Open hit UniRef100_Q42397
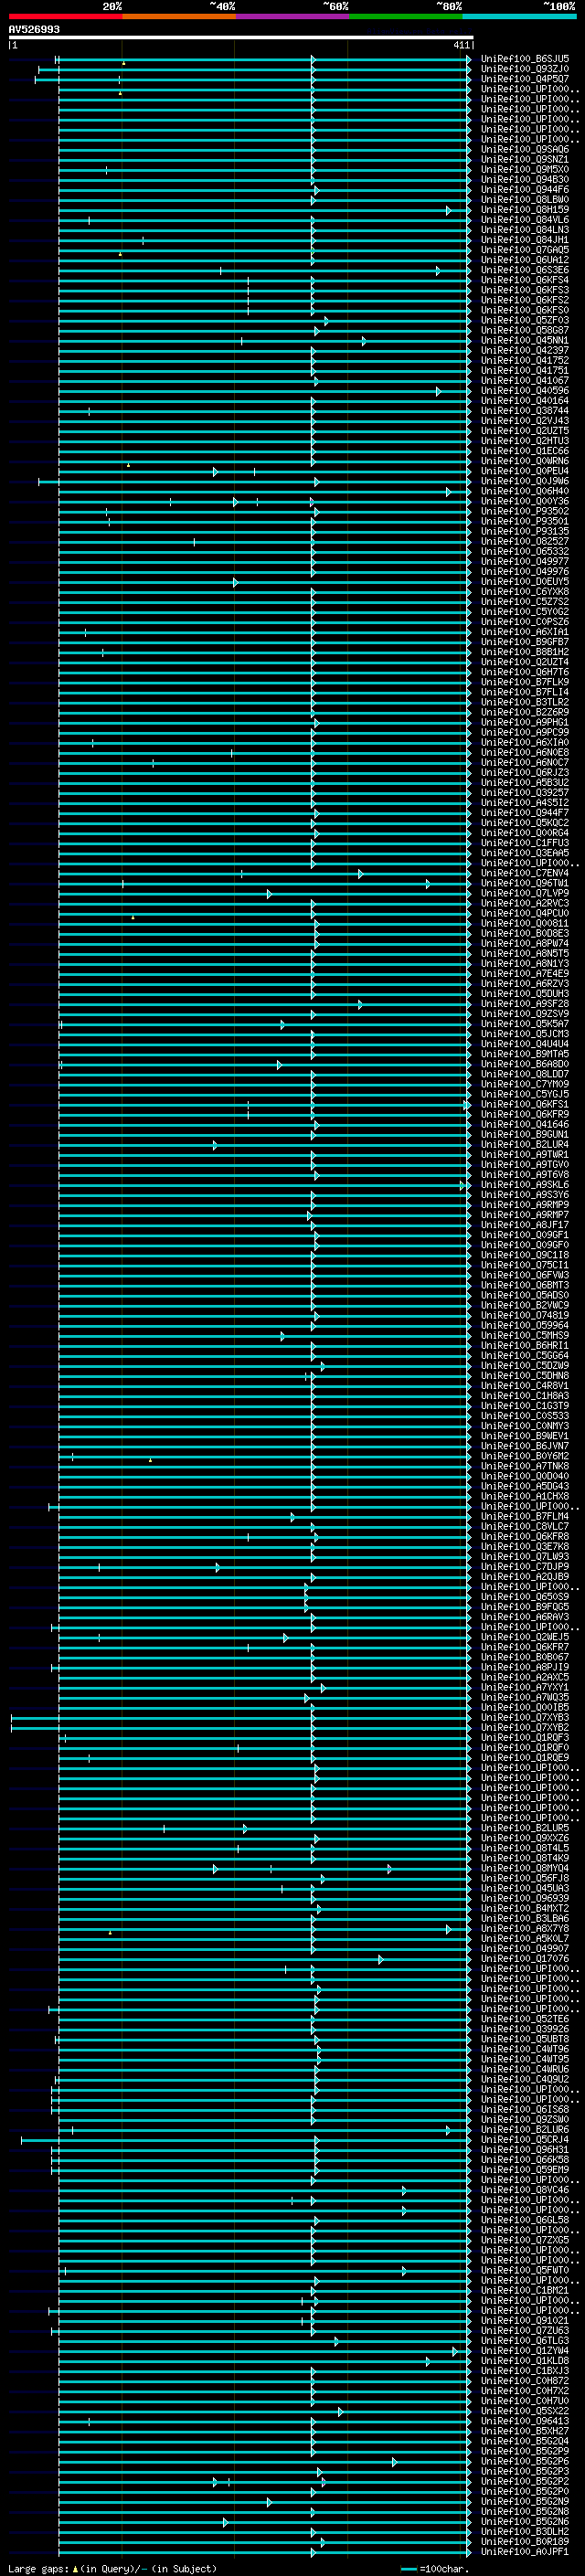Image resolution: width=585 pixels, height=2576 pixels. 525,350
